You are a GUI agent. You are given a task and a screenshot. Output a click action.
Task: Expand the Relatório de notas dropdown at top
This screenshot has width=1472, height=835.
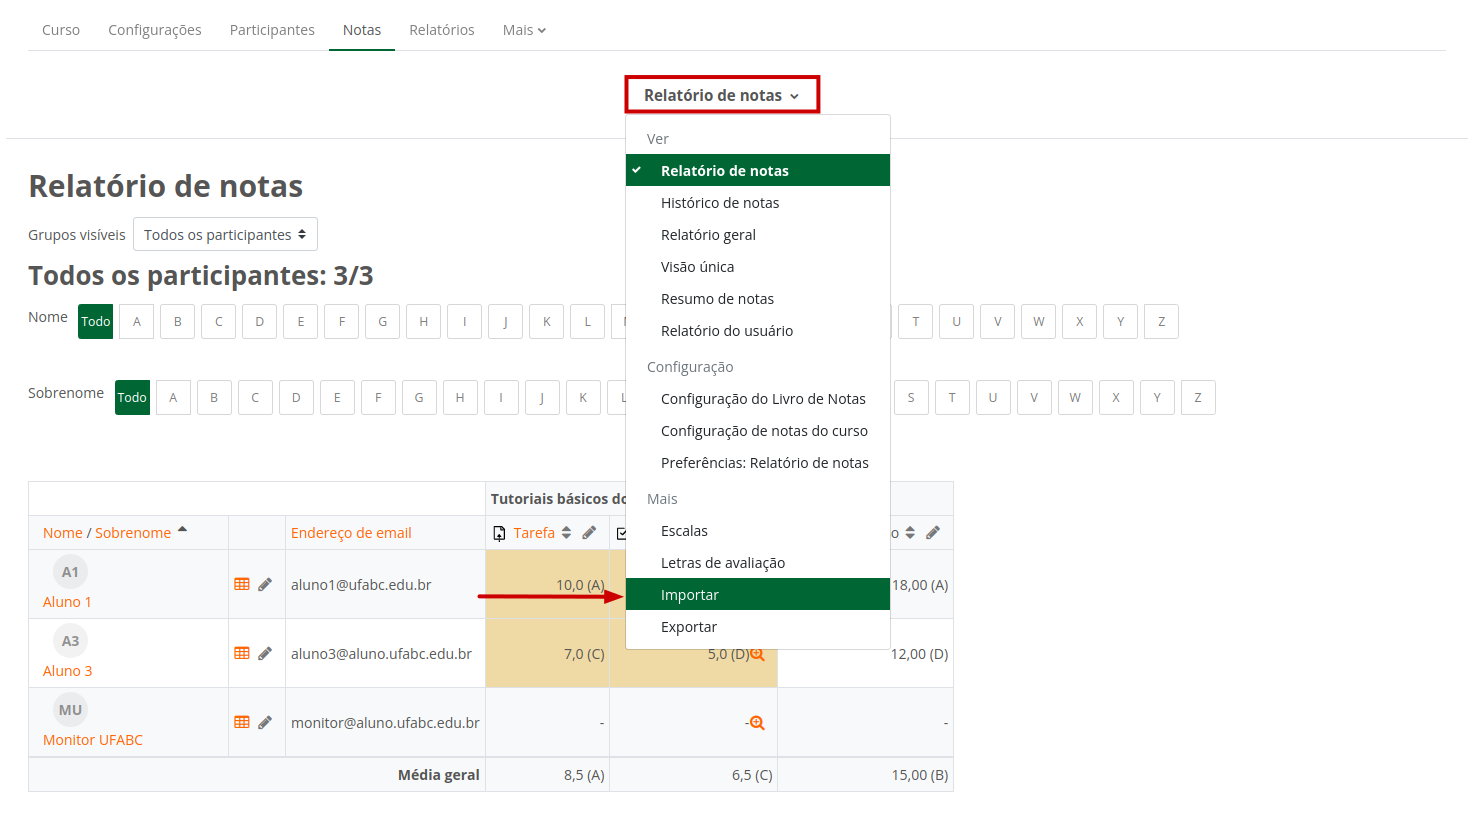pyautogui.click(x=721, y=95)
